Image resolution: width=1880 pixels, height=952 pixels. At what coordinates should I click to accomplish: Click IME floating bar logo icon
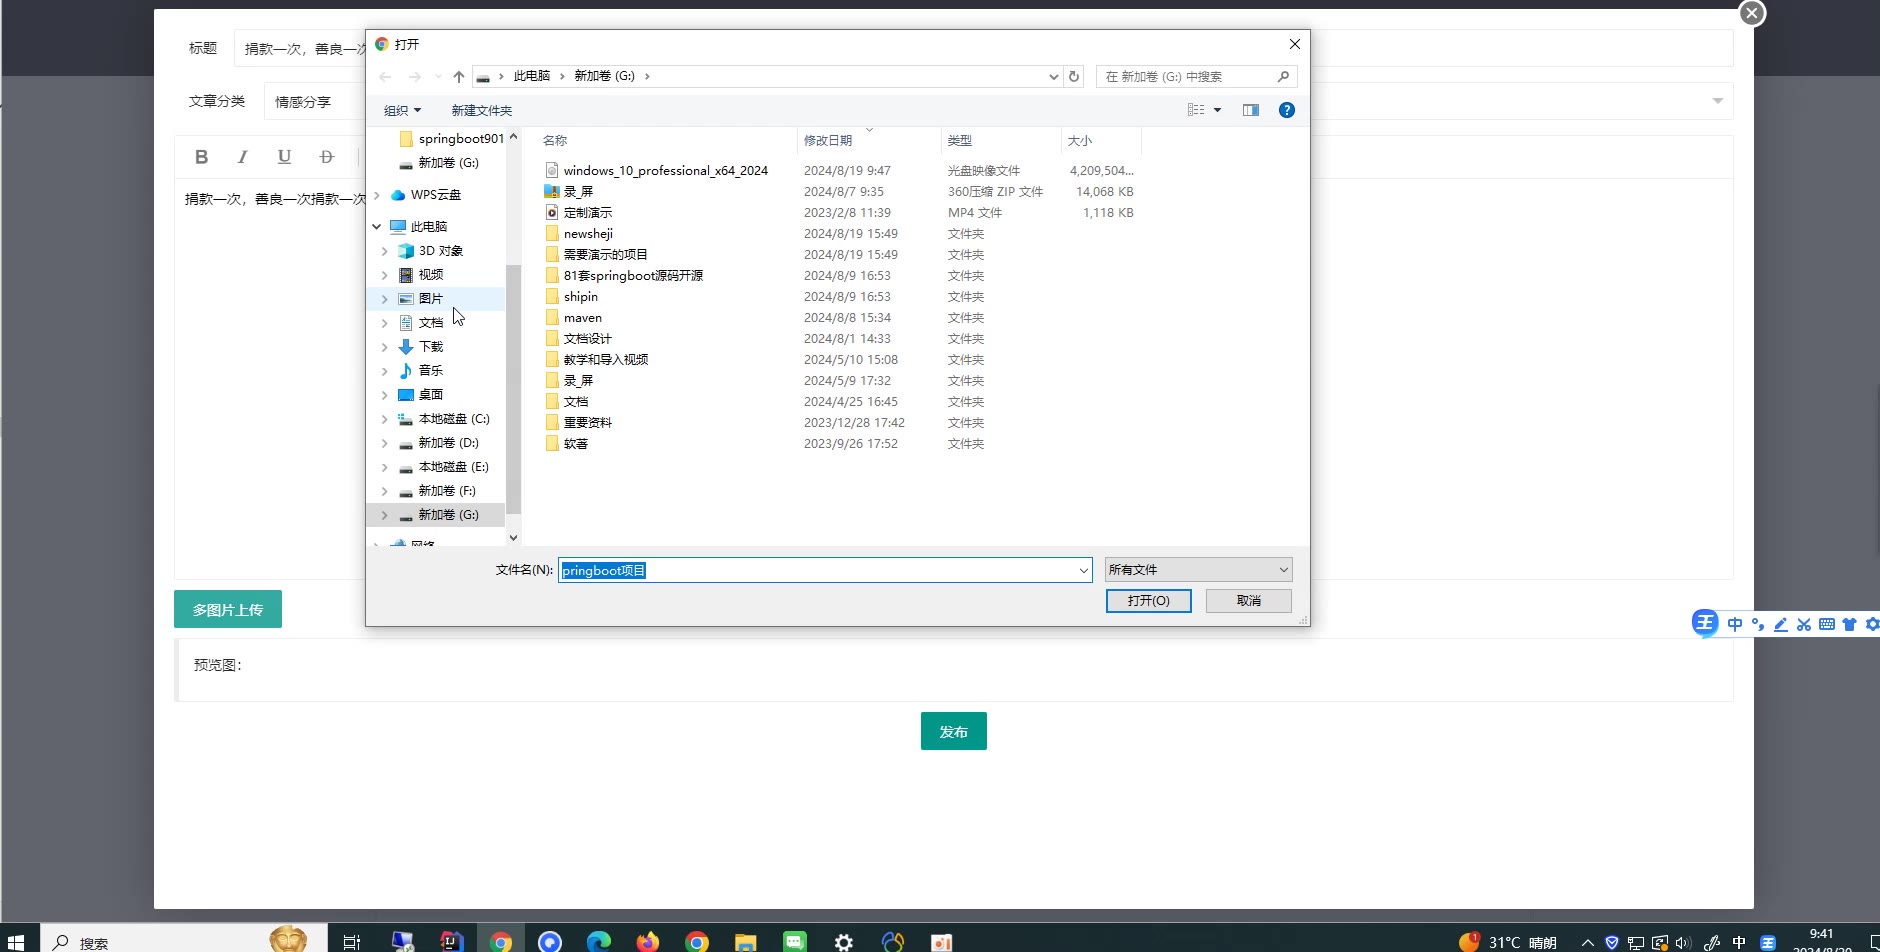pyautogui.click(x=1705, y=623)
